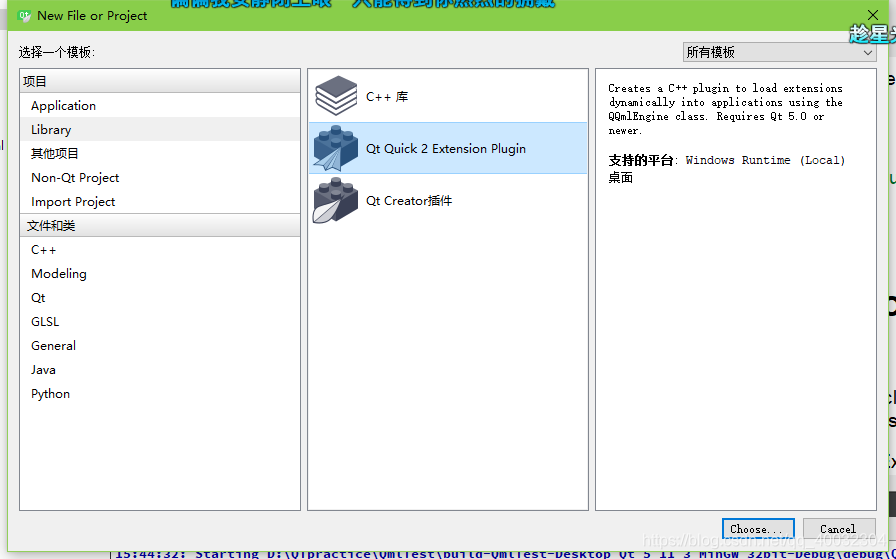
Task: Select the General category
Action: coord(160,345)
